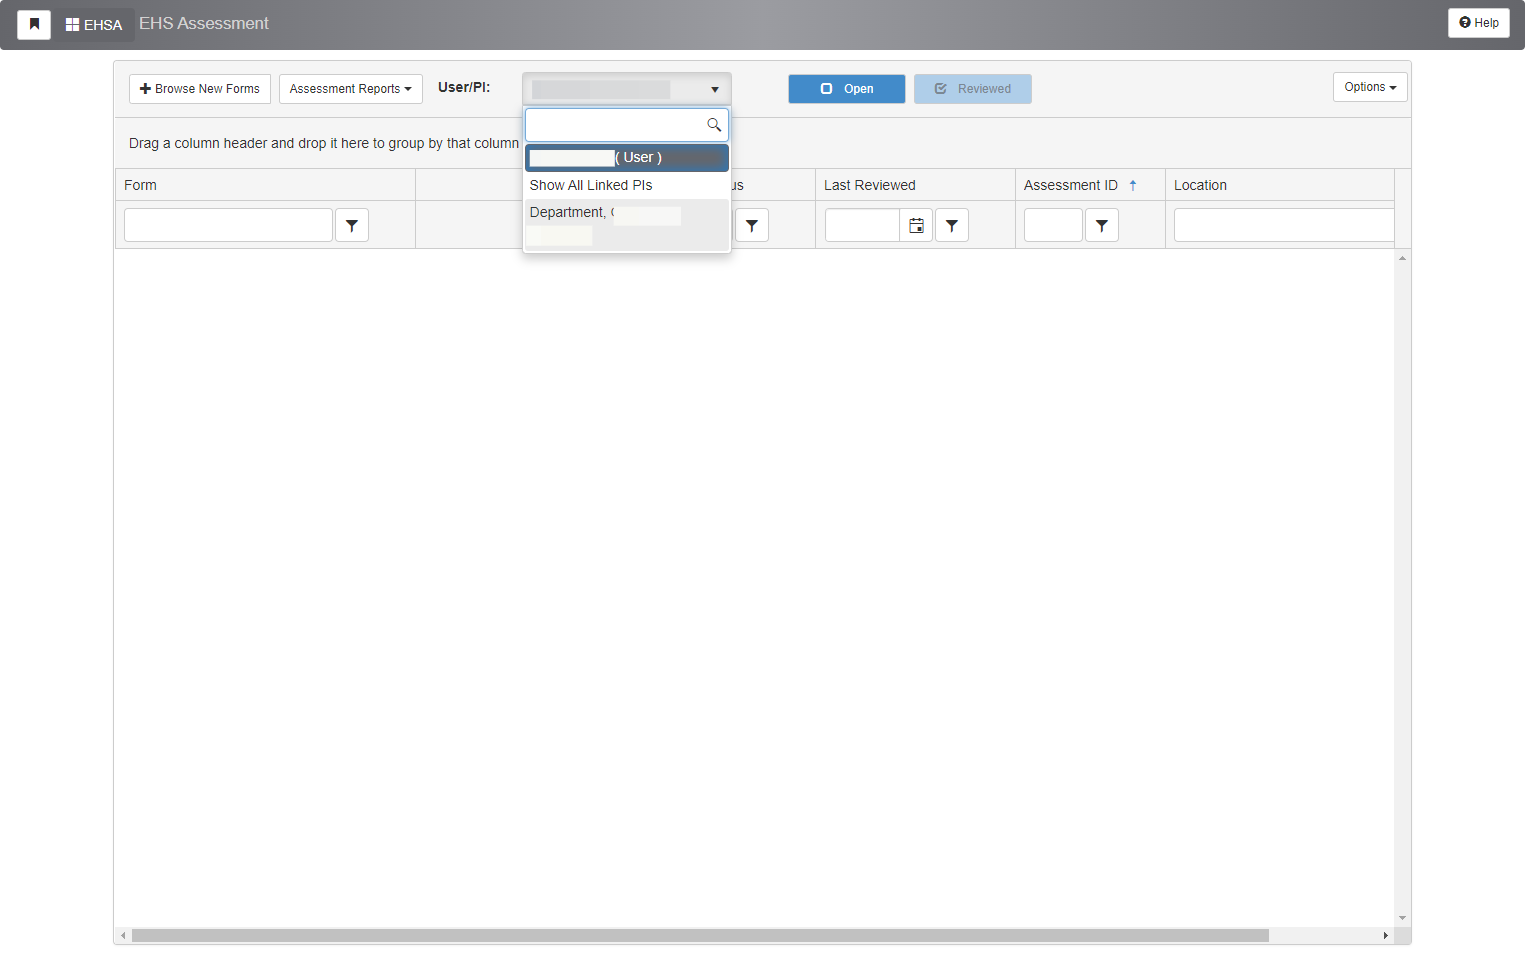Focus the Form filter text box
This screenshot has width=1525, height=953.
click(x=228, y=225)
